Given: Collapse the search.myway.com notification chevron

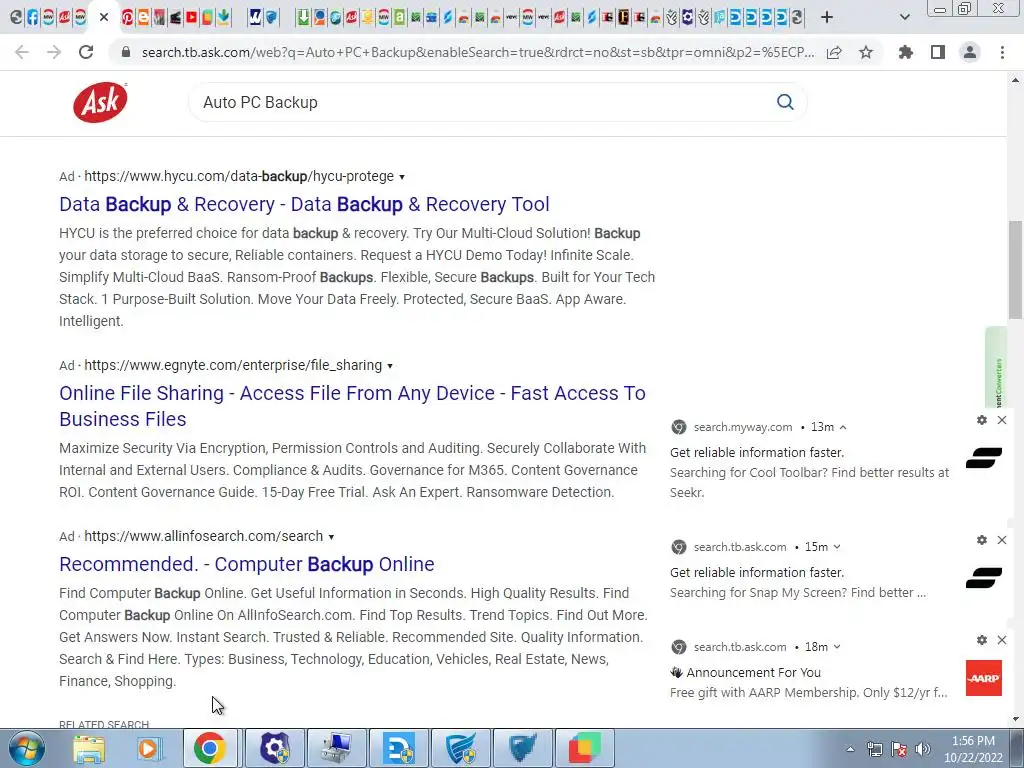Looking at the screenshot, I should [x=843, y=427].
